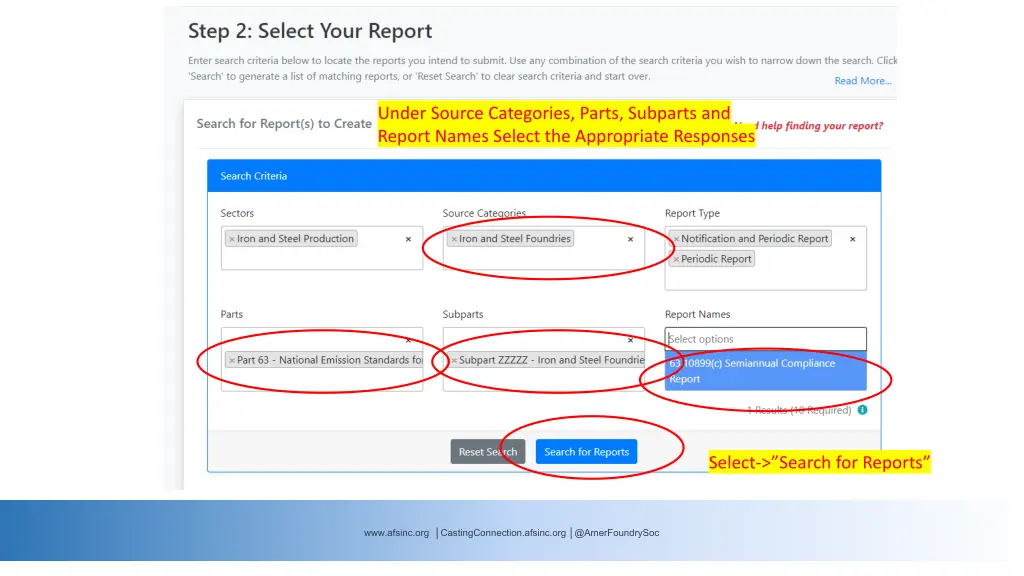Click Need help finding your report link
The width and height of the screenshot is (1024, 576).
tap(808, 125)
